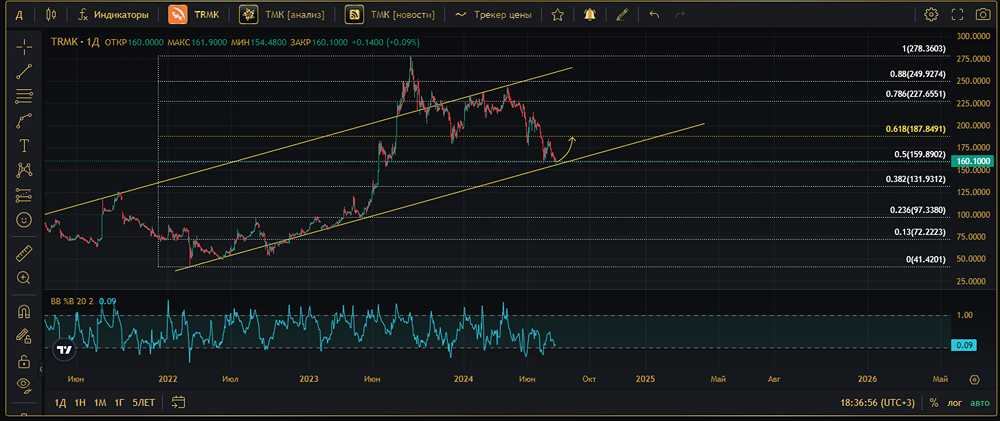This screenshot has height=421, width=1000.
Task: Select the 0.618(187.8491) Fibonacci level label
Action: pyautogui.click(x=915, y=129)
